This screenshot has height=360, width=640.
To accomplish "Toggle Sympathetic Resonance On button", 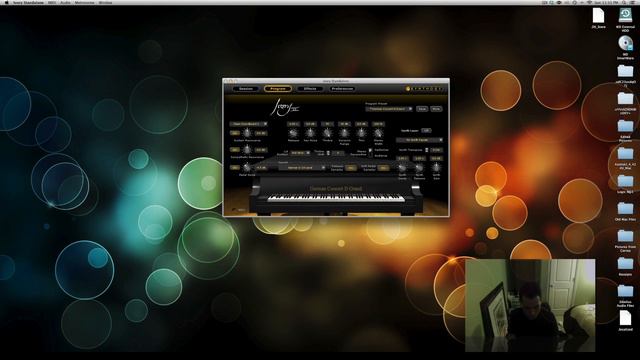I will point(235,150).
